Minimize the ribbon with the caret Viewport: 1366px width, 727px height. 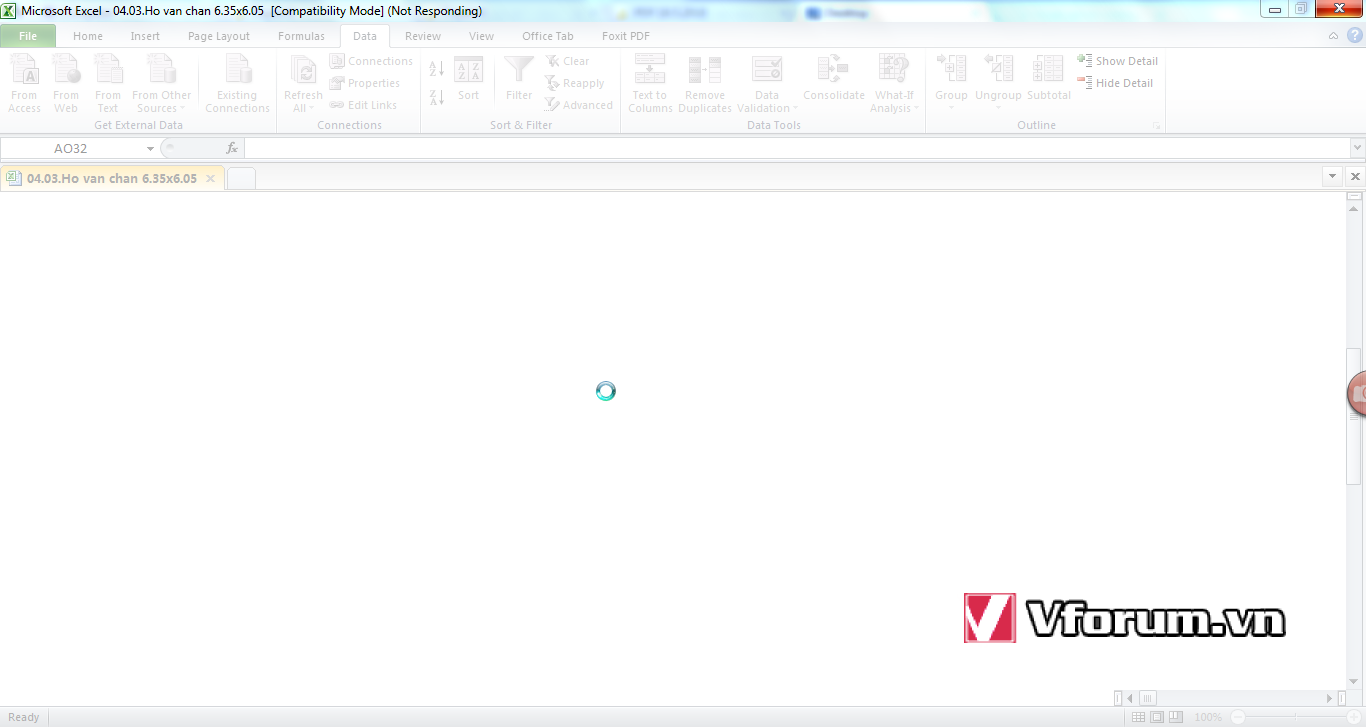pos(1333,36)
